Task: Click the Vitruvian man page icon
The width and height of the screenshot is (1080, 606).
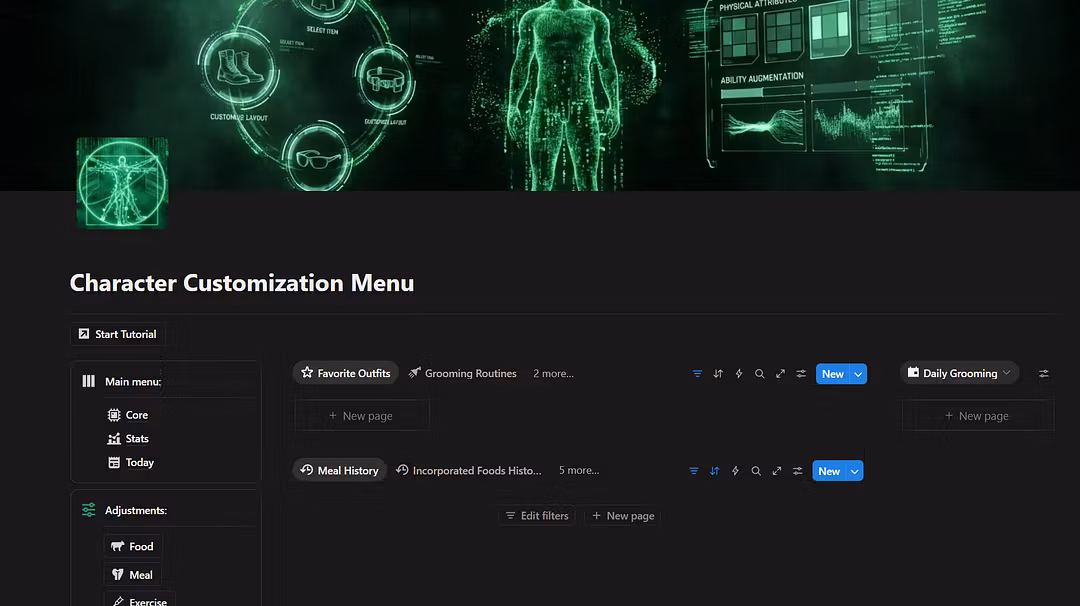Action: tap(122, 182)
